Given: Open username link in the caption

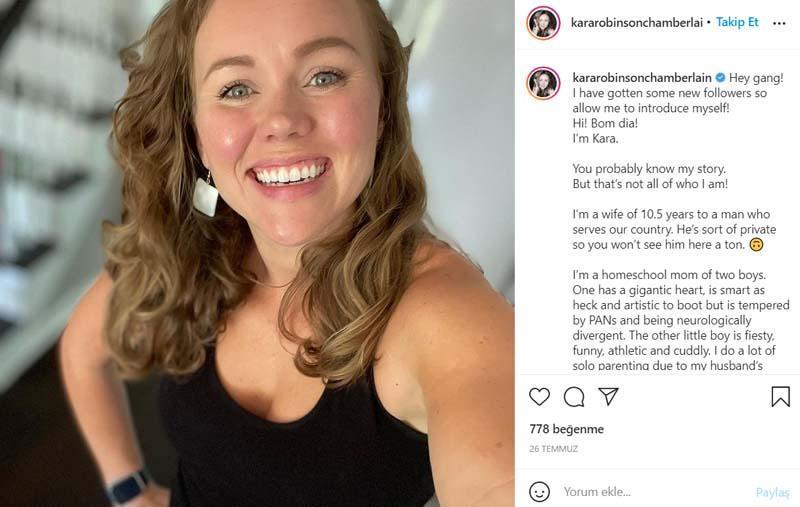Looking at the screenshot, I should [640, 77].
